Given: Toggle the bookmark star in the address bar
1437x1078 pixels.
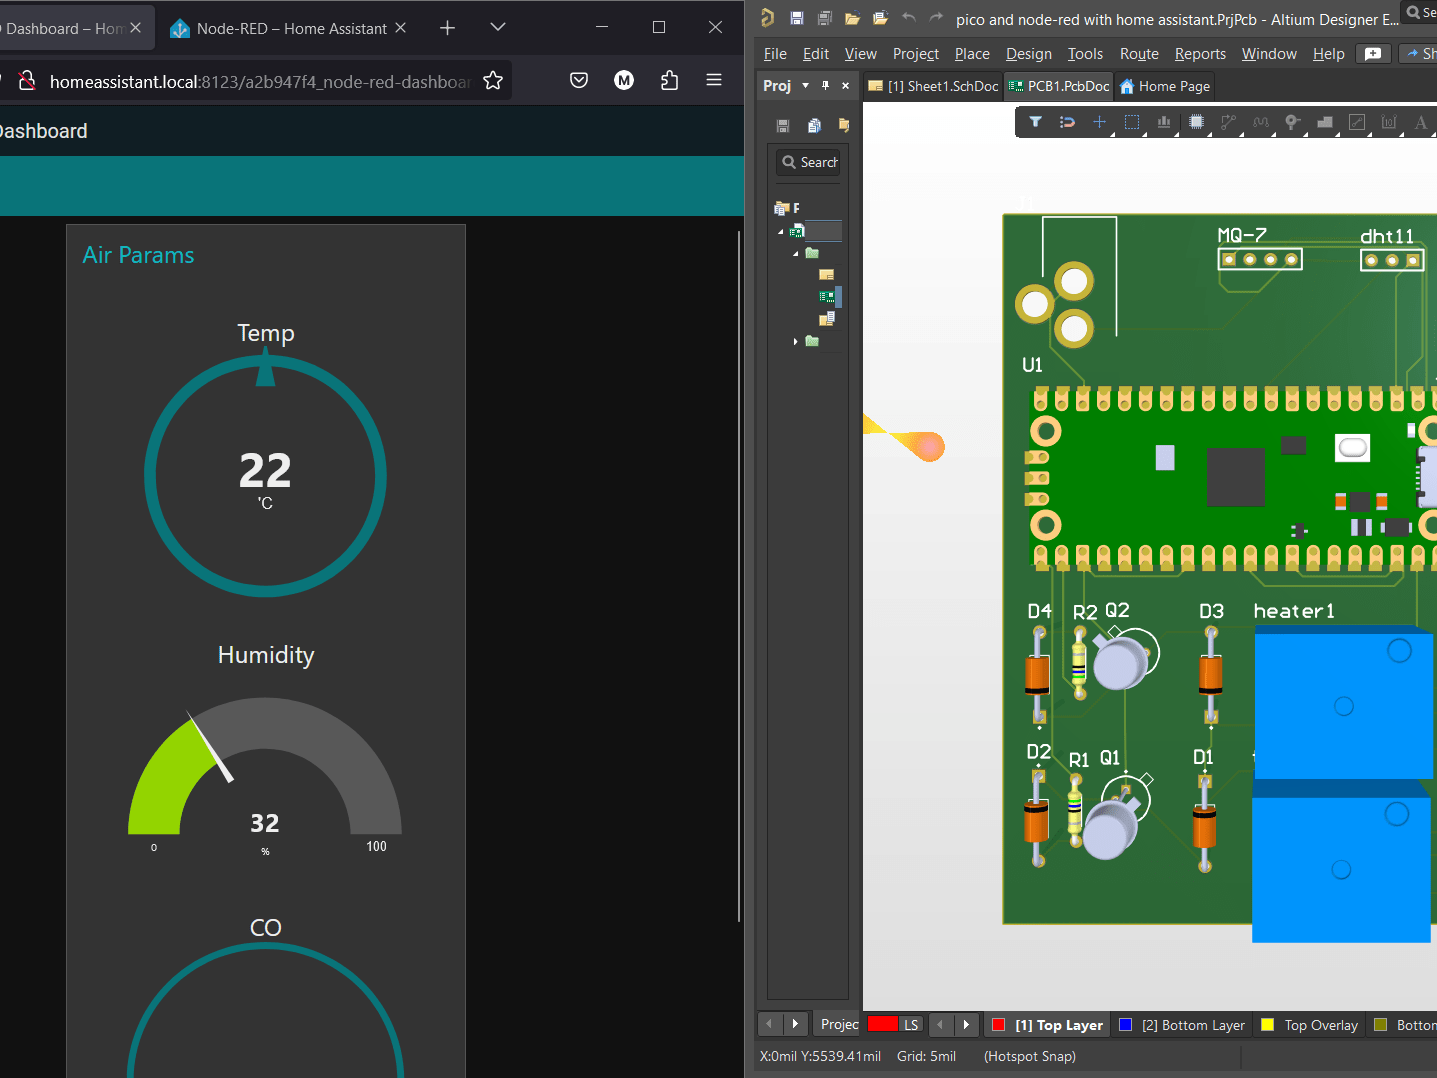Looking at the screenshot, I should 493,79.
